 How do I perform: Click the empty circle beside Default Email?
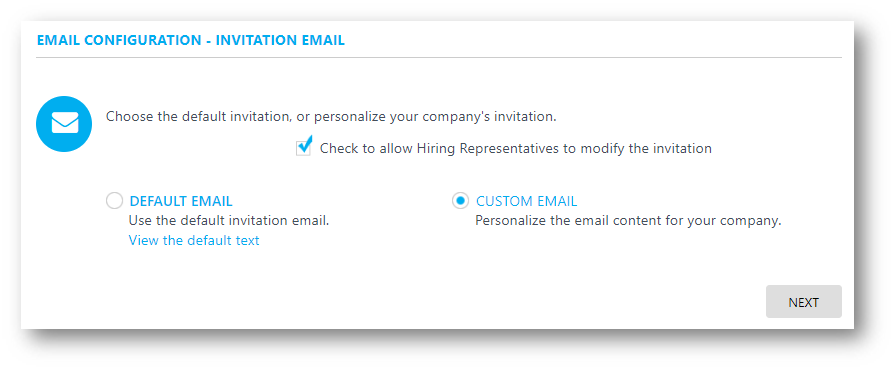click(114, 201)
